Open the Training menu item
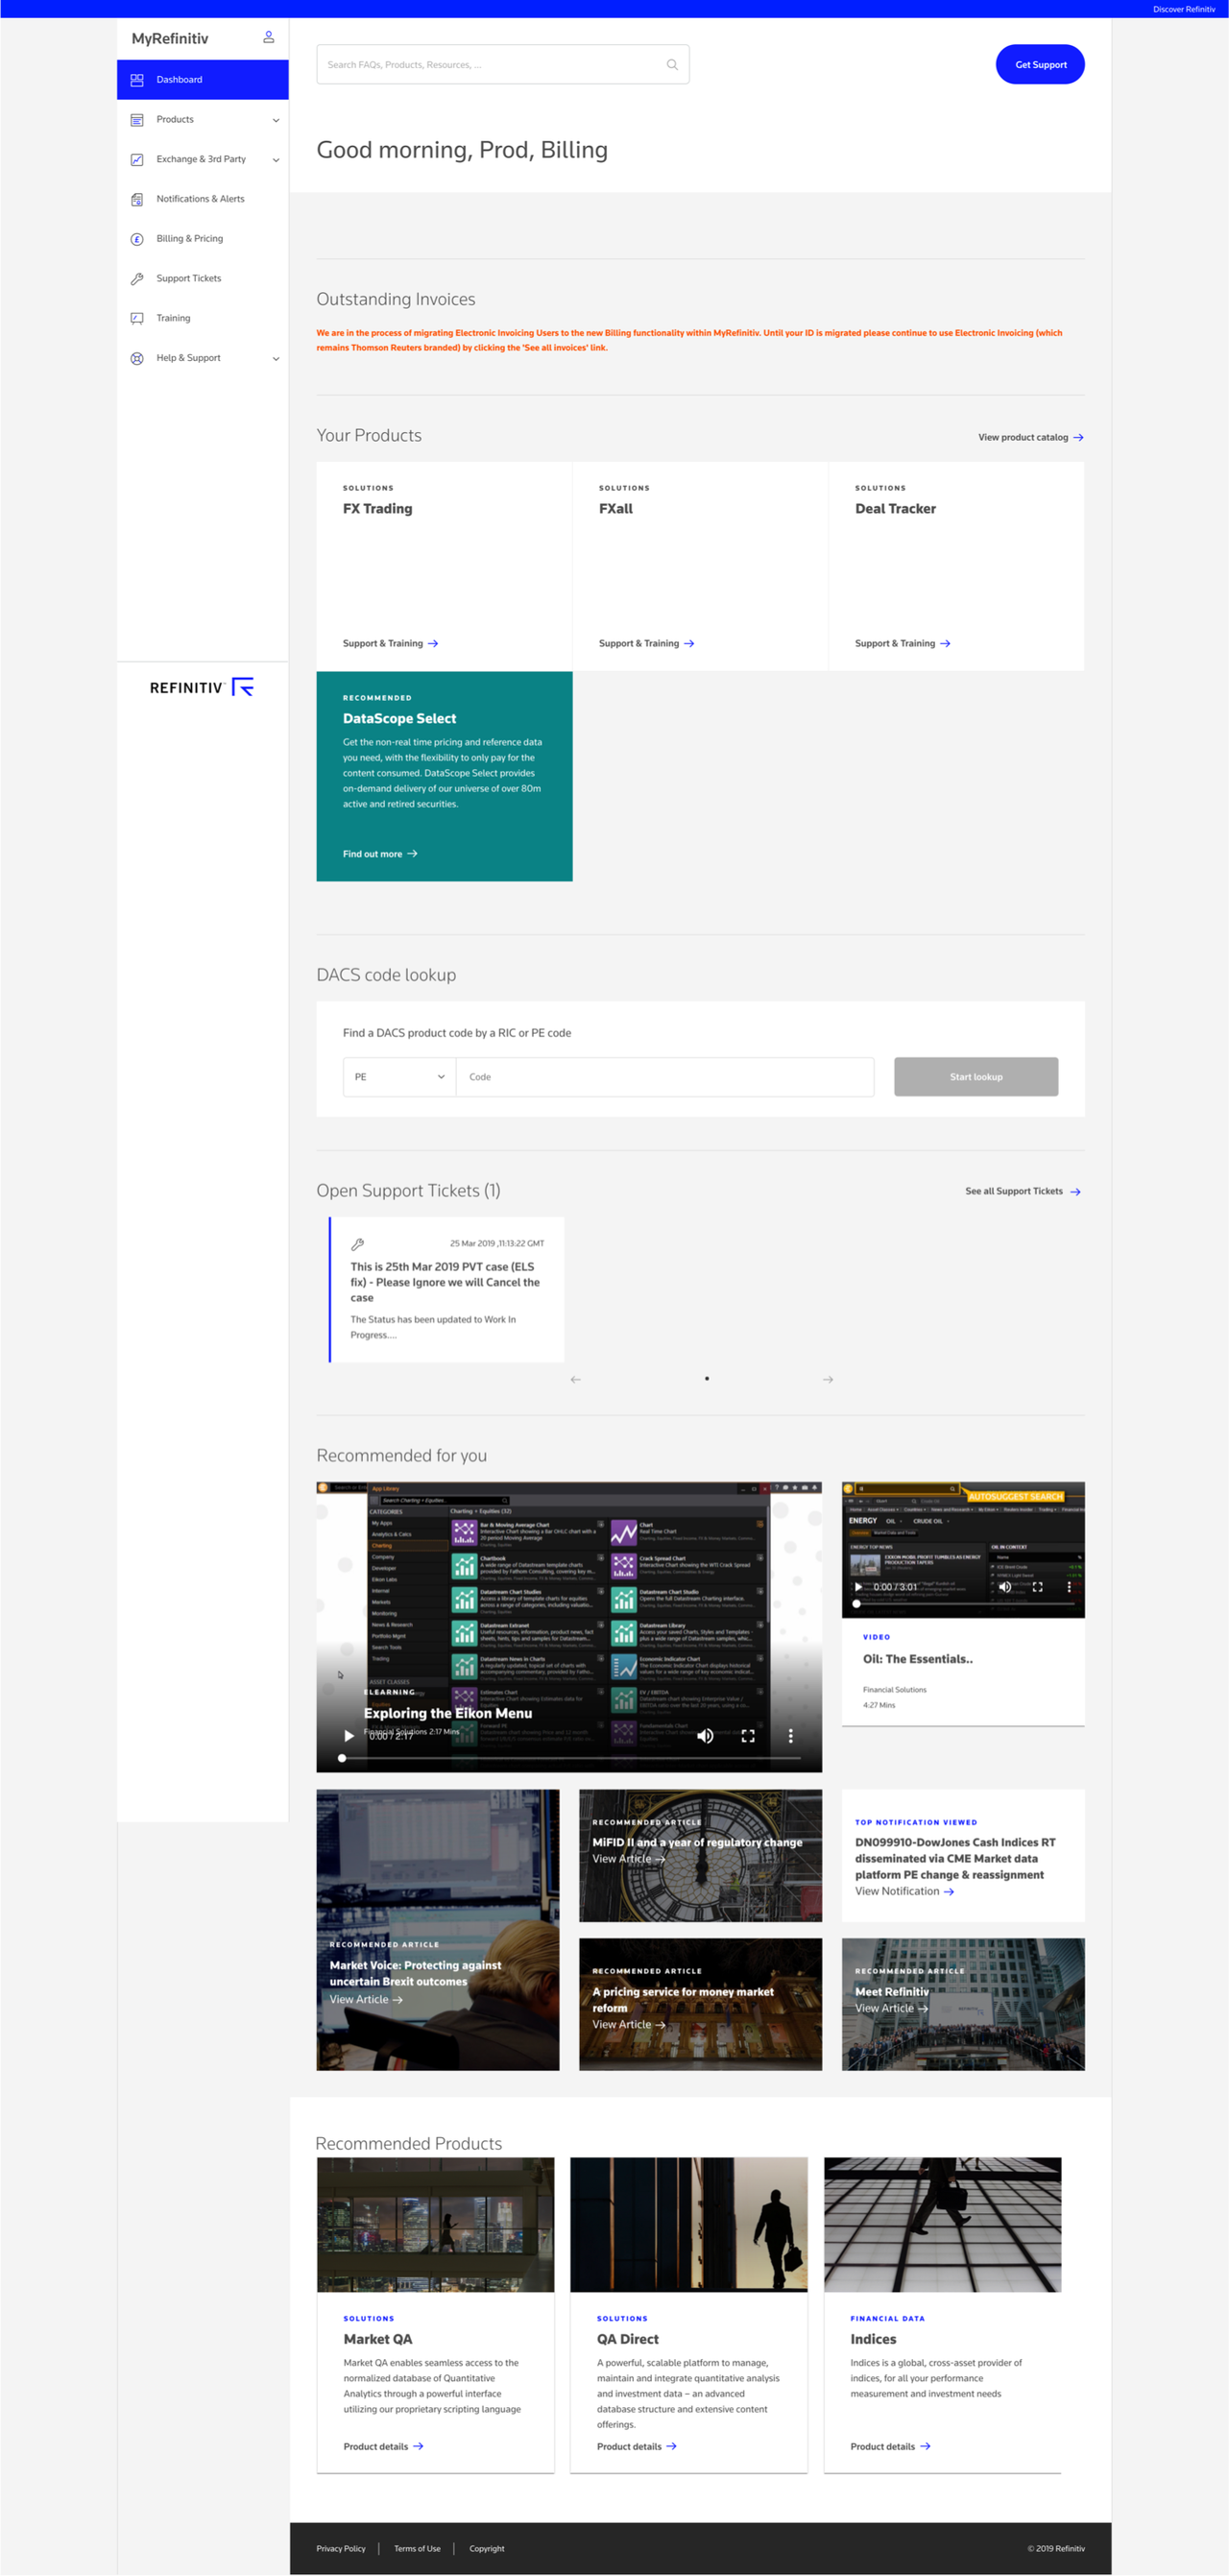 point(203,318)
